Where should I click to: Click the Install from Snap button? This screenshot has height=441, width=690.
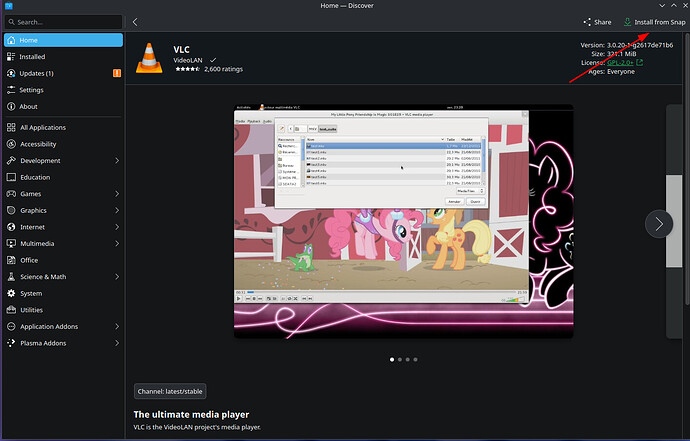pyautogui.click(x=654, y=21)
